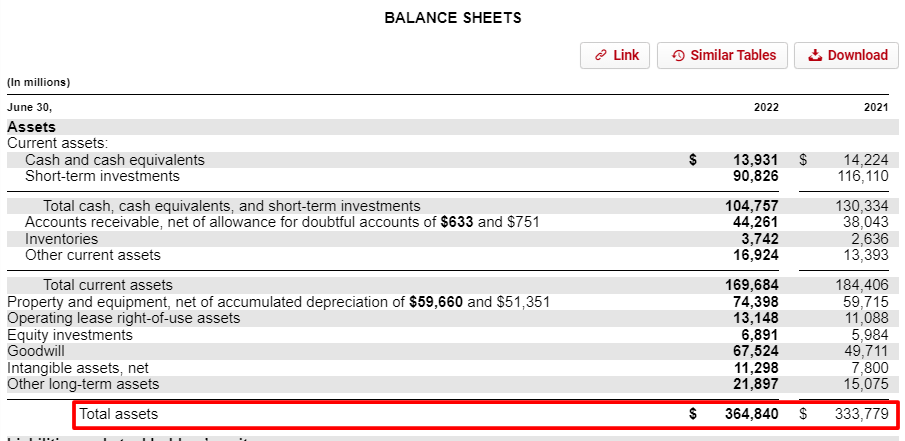The width and height of the screenshot is (905, 441).
Task: Click the Total current assets label
Action: (x=108, y=285)
